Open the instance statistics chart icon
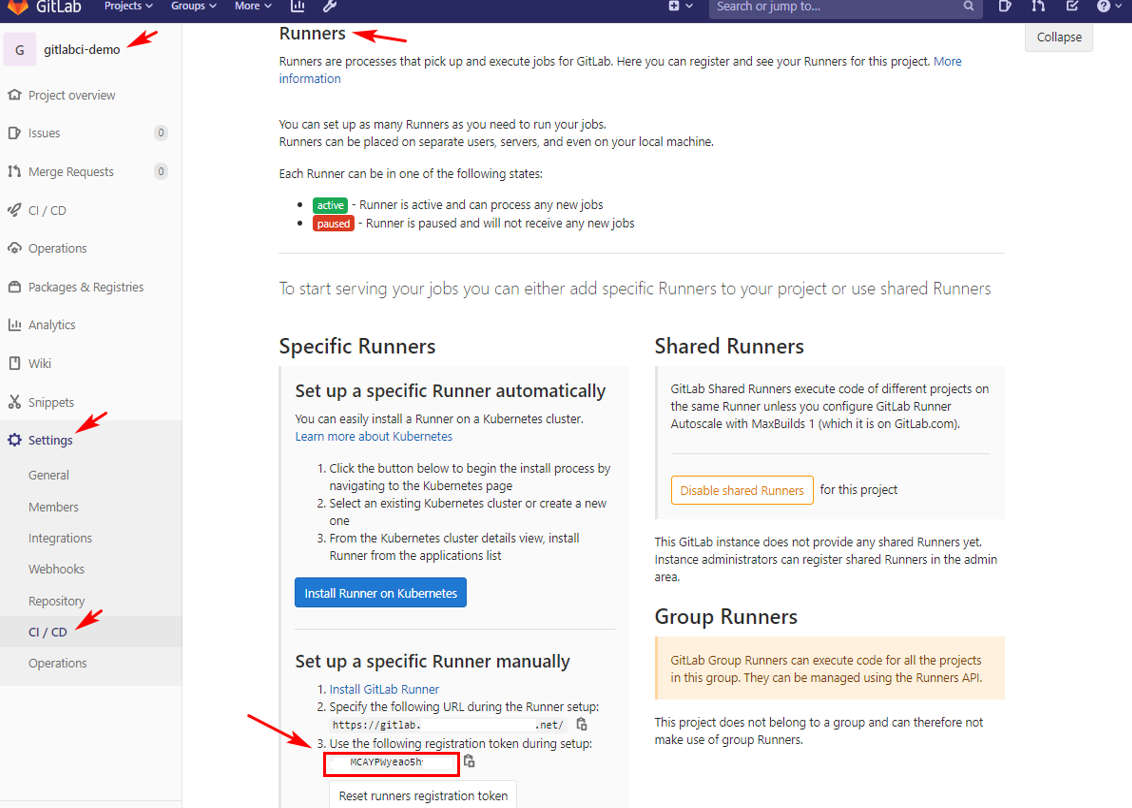Viewport: 1132px width, 808px height. coord(297,6)
